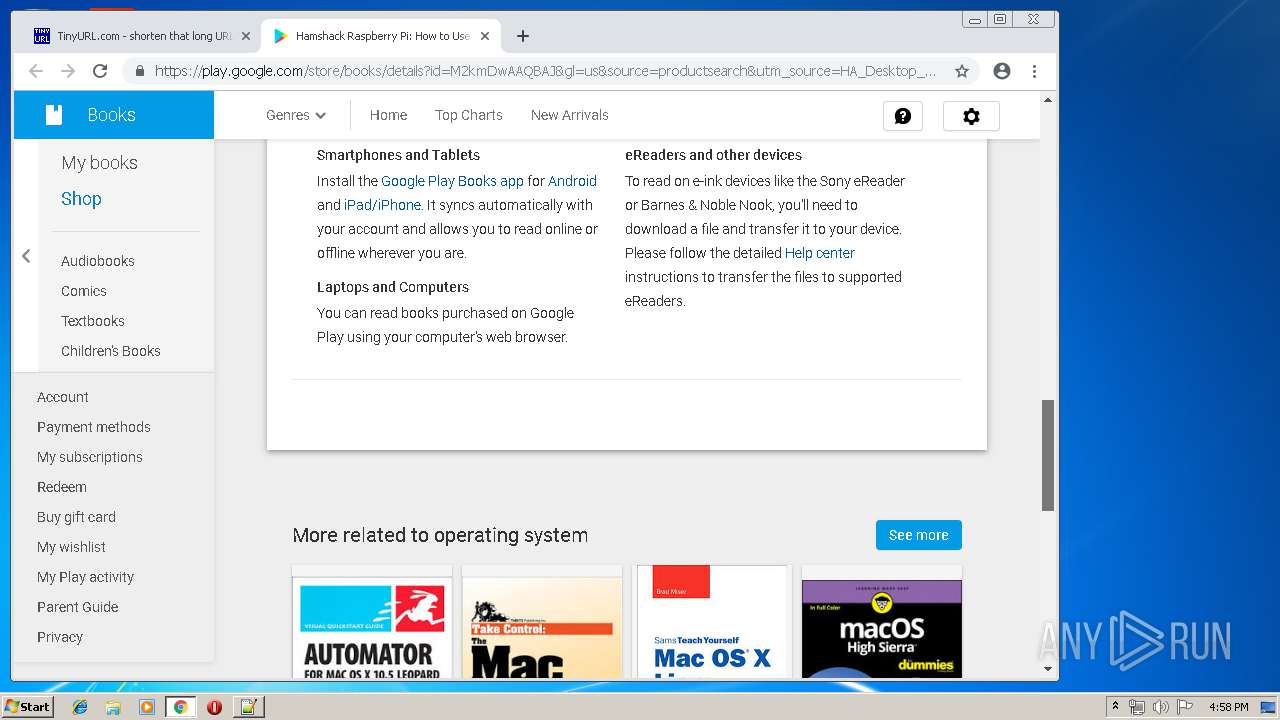Follow the Android link
This screenshot has height=720, width=1280.
[x=572, y=181]
